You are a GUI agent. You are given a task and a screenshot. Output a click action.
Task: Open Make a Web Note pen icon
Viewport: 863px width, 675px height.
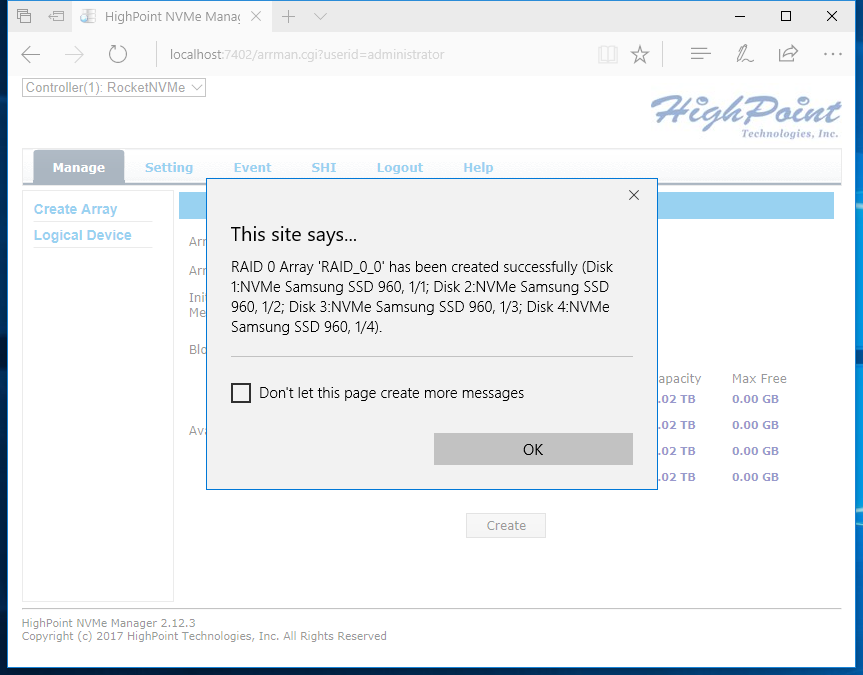[744, 53]
